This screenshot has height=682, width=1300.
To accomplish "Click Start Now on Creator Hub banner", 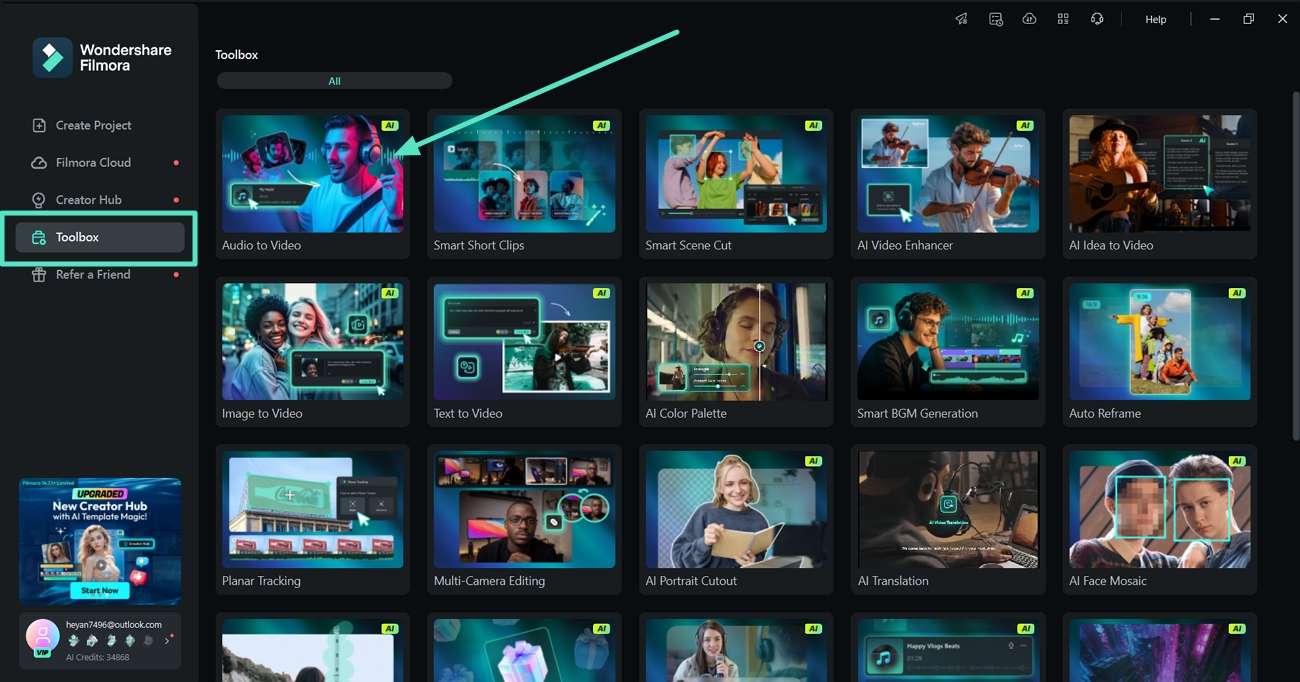I will pos(99,591).
